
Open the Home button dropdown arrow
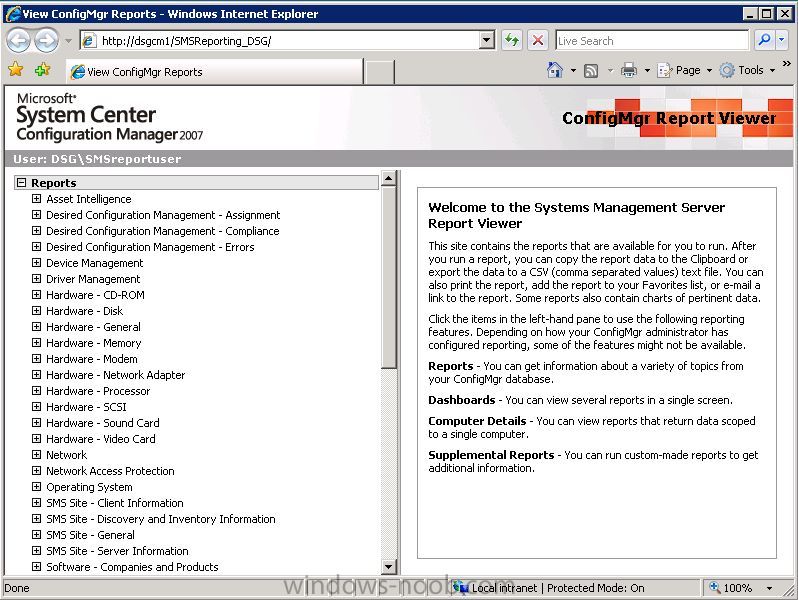(573, 71)
